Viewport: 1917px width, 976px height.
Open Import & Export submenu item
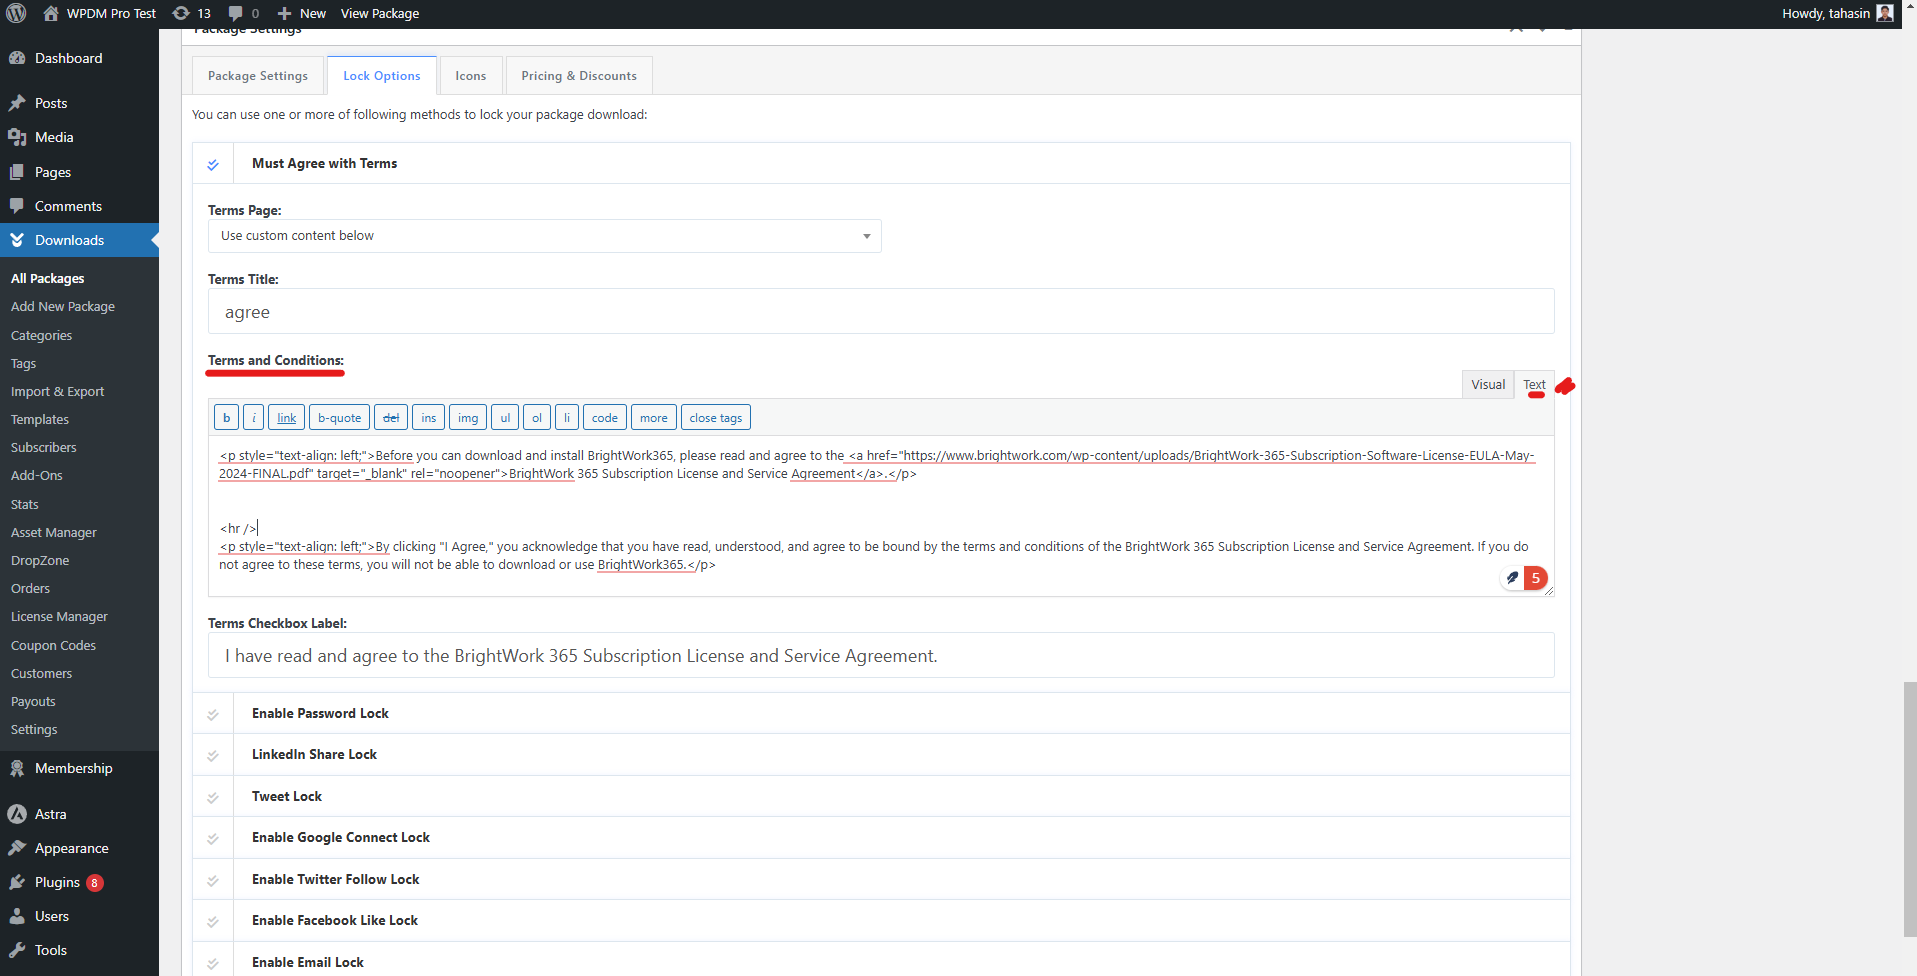click(57, 391)
